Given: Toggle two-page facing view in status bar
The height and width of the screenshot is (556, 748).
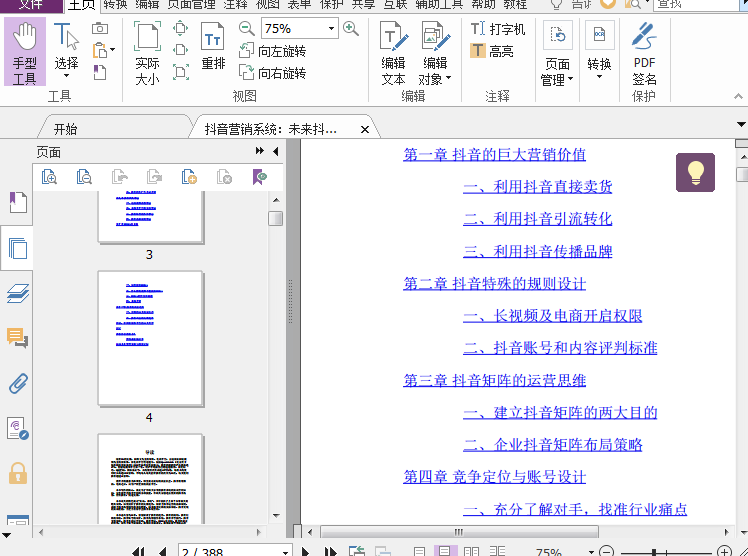Looking at the screenshot, I should [471, 551].
